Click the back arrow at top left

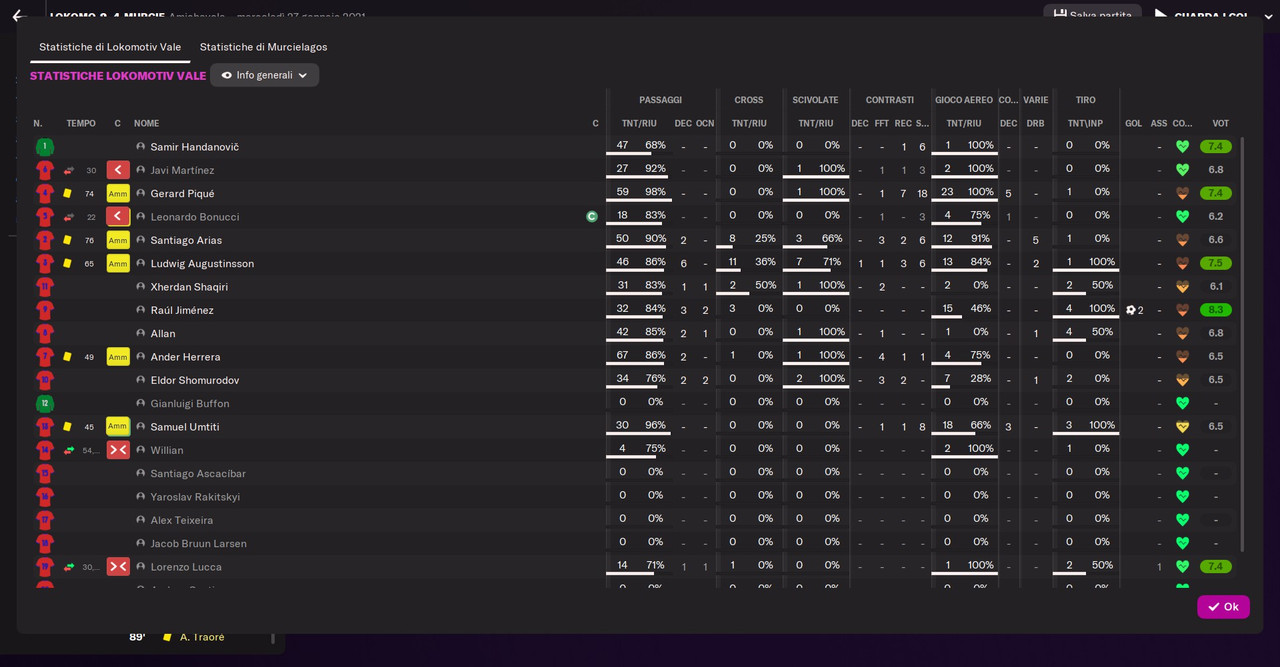[18, 16]
